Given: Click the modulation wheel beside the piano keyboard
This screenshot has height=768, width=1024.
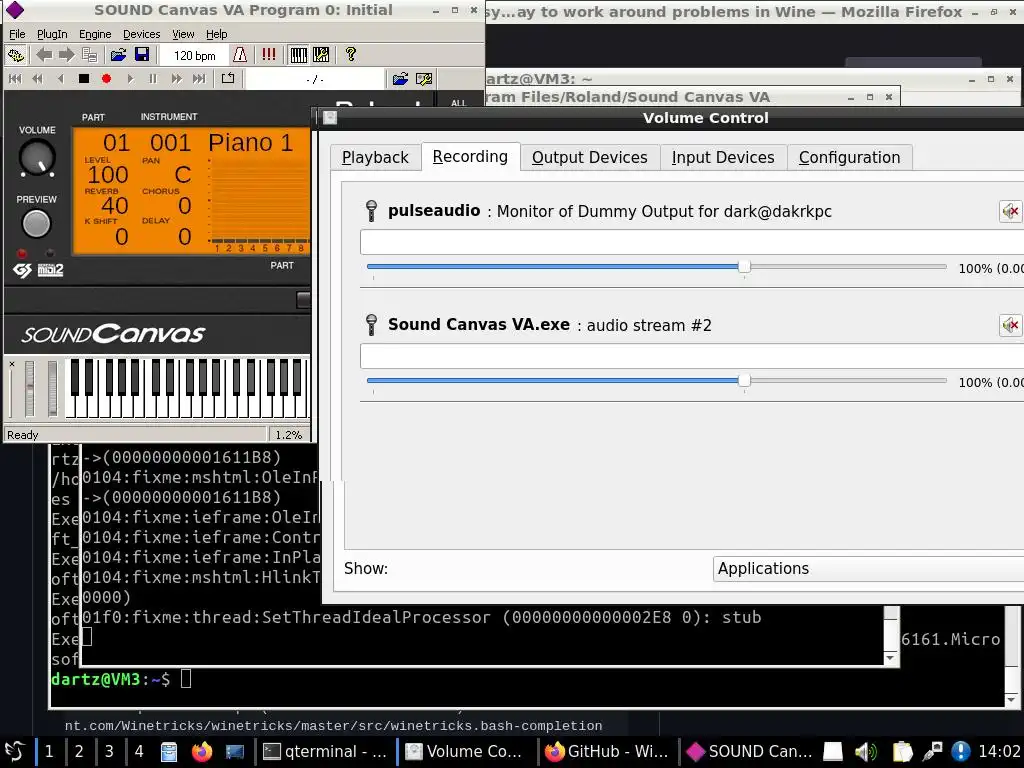Looking at the screenshot, I should click(x=52, y=388).
